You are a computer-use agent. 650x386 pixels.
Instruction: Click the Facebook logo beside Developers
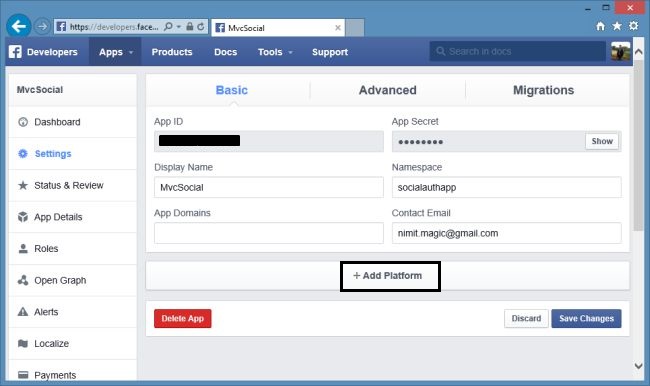point(15,52)
